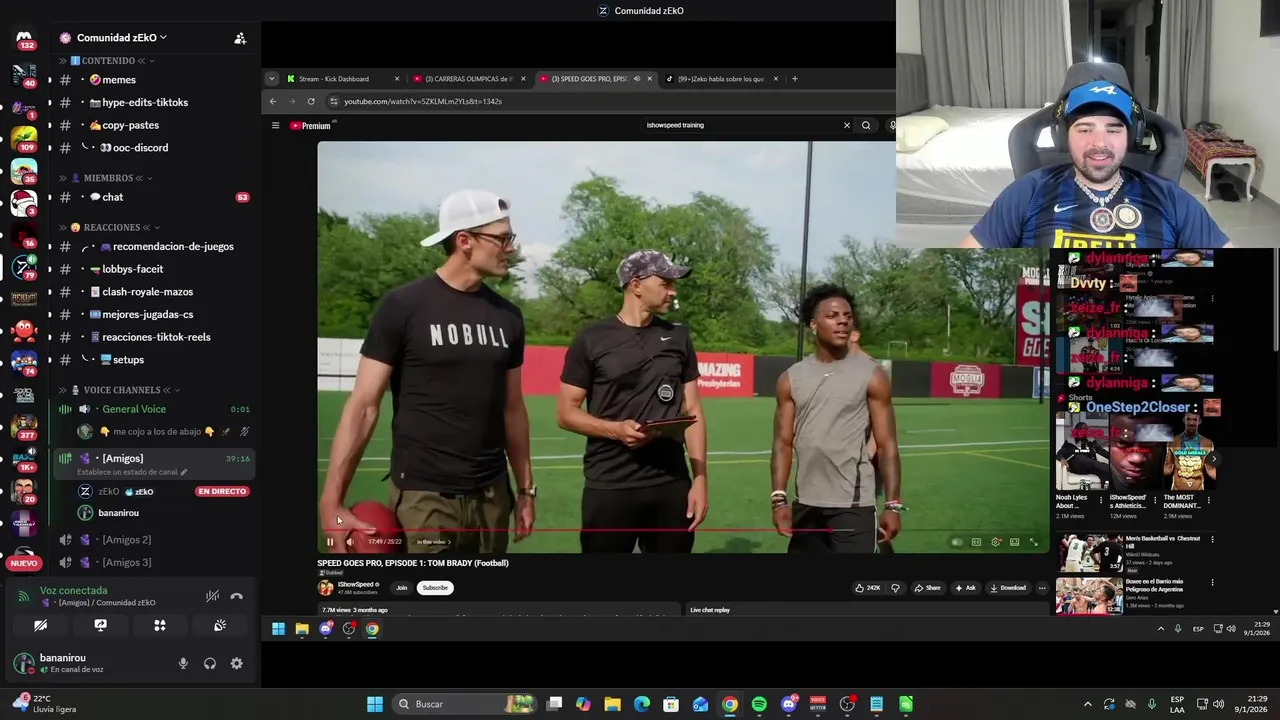The height and width of the screenshot is (720, 1280).
Task: Download the YouTube video
Action: pyautogui.click(x=1007, y=588)
